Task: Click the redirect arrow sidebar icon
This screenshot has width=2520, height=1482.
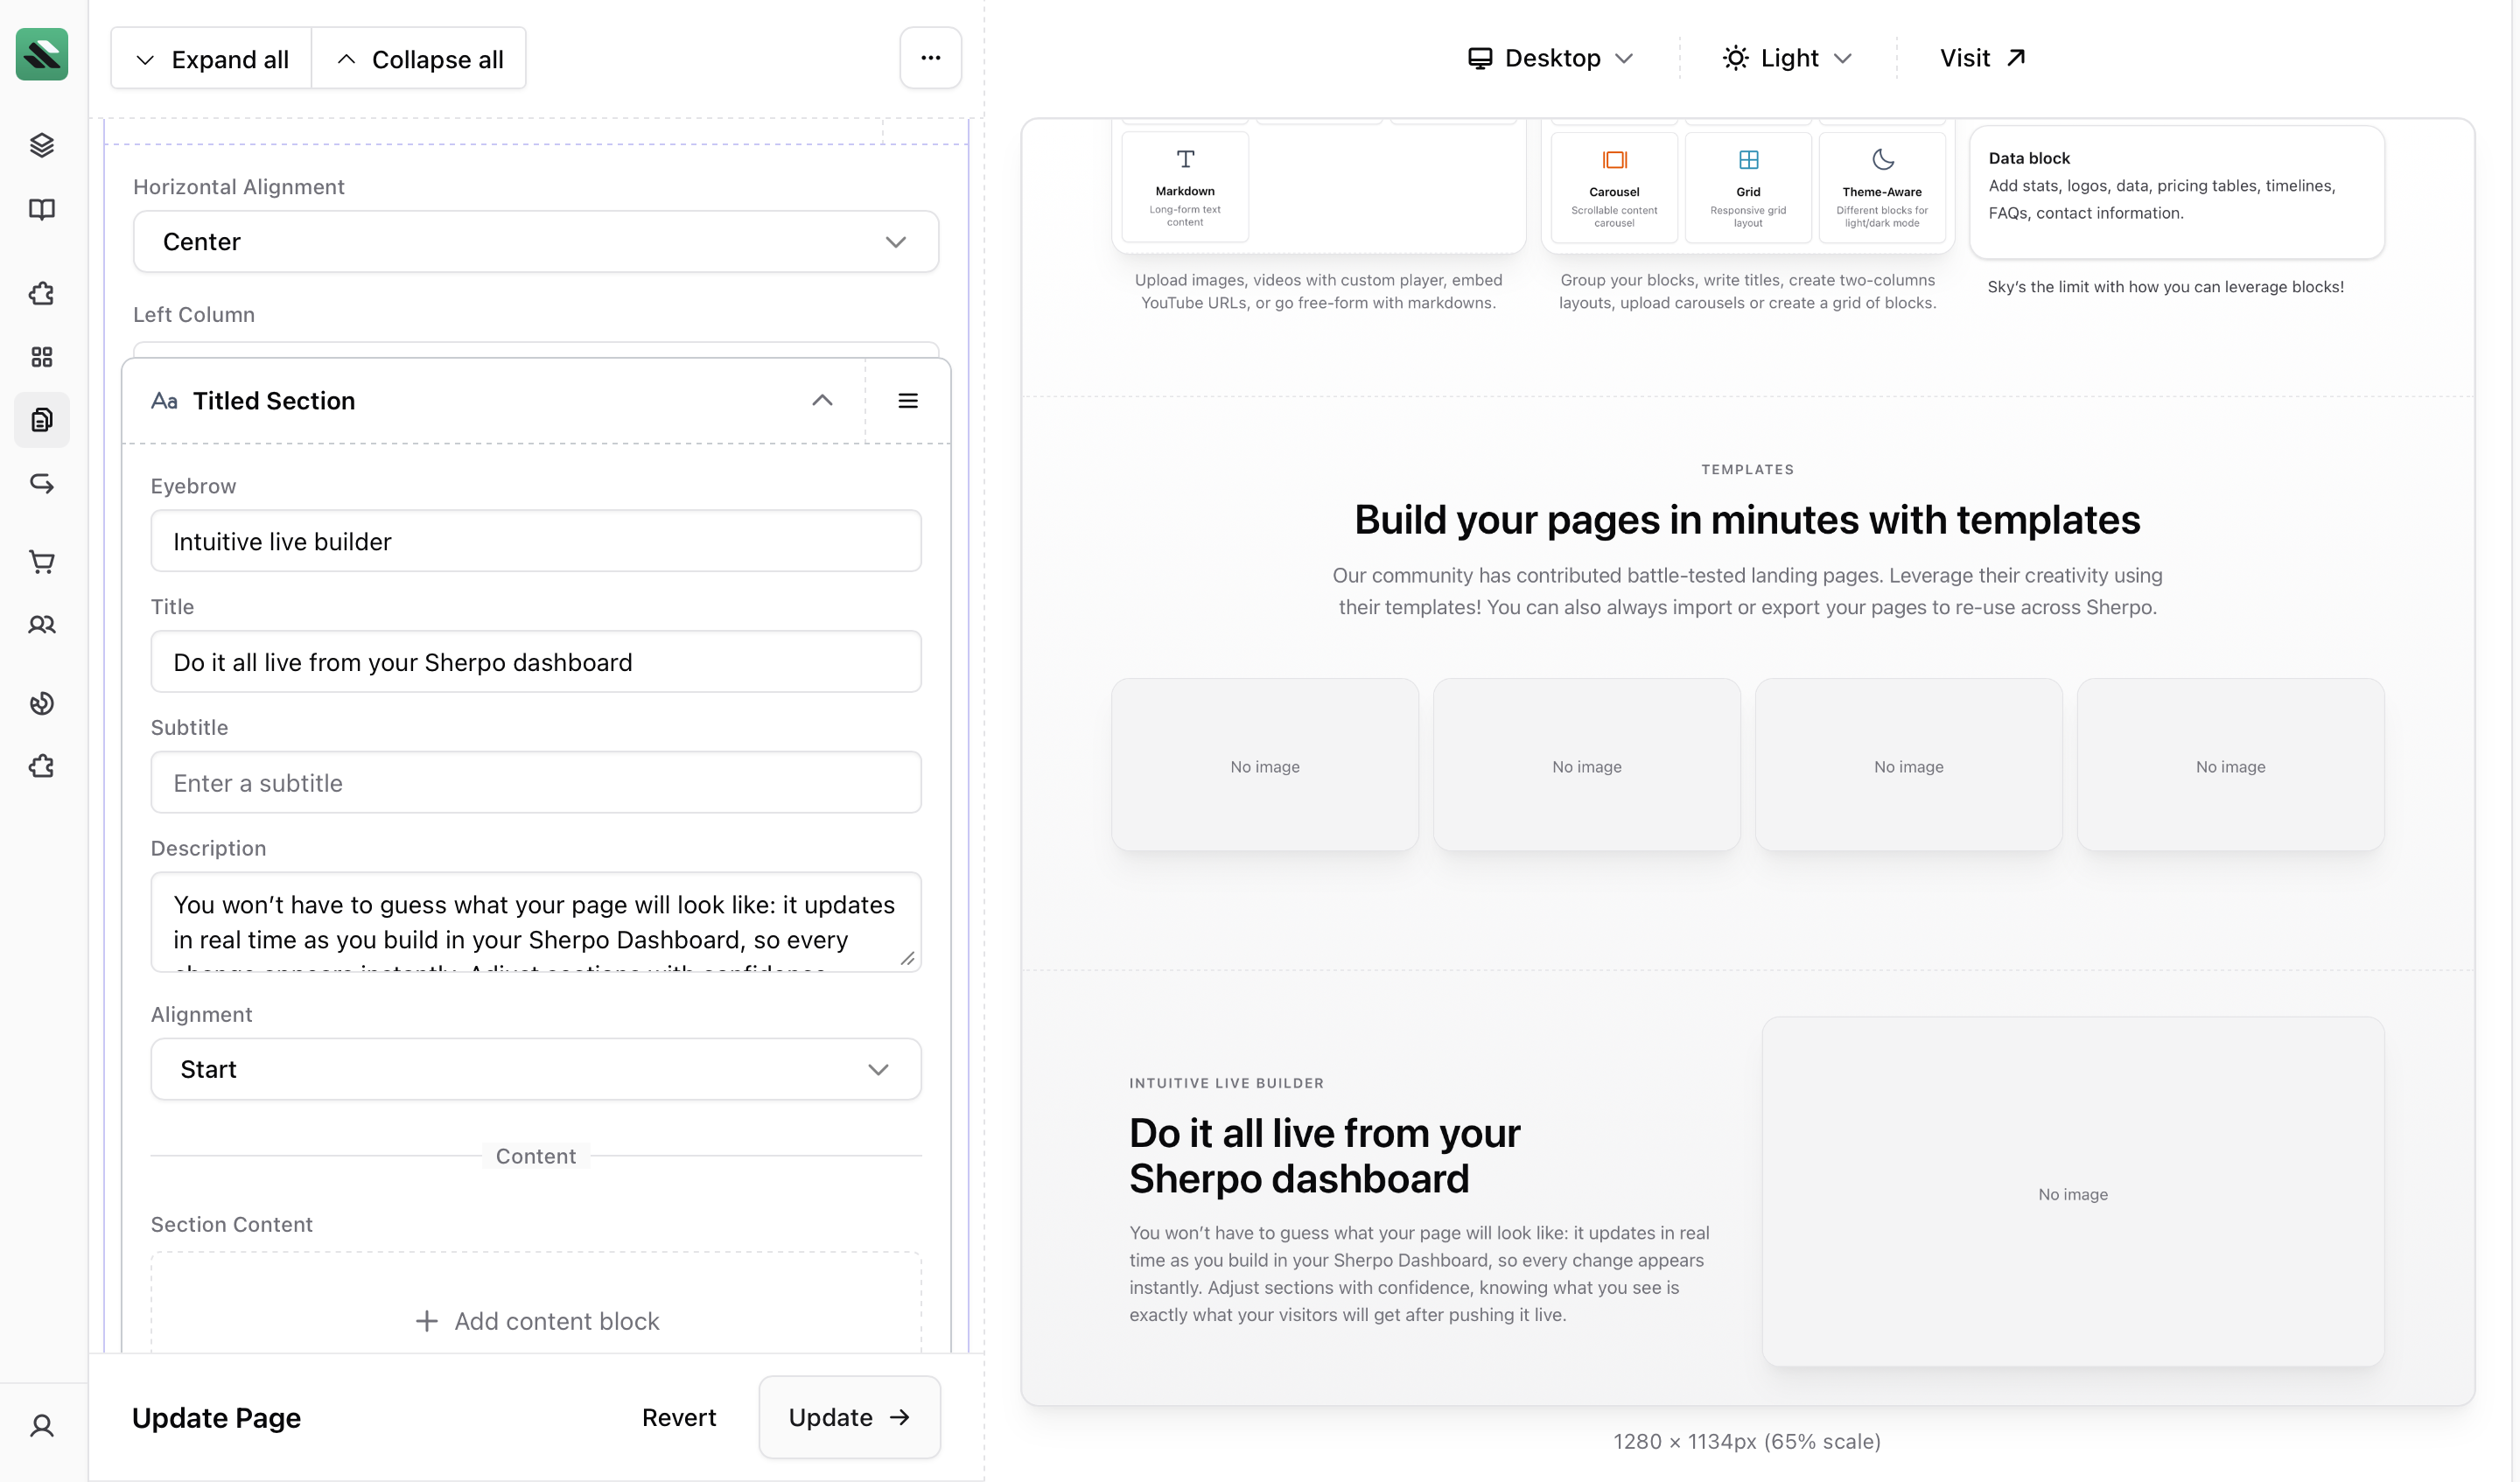Action: coord(42,484)
